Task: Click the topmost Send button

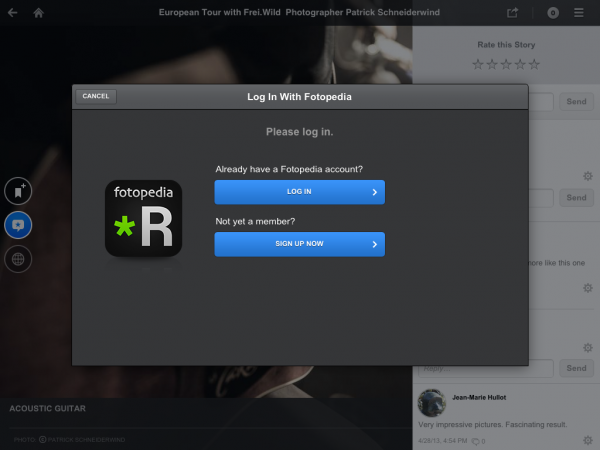Action: [576, 101]
